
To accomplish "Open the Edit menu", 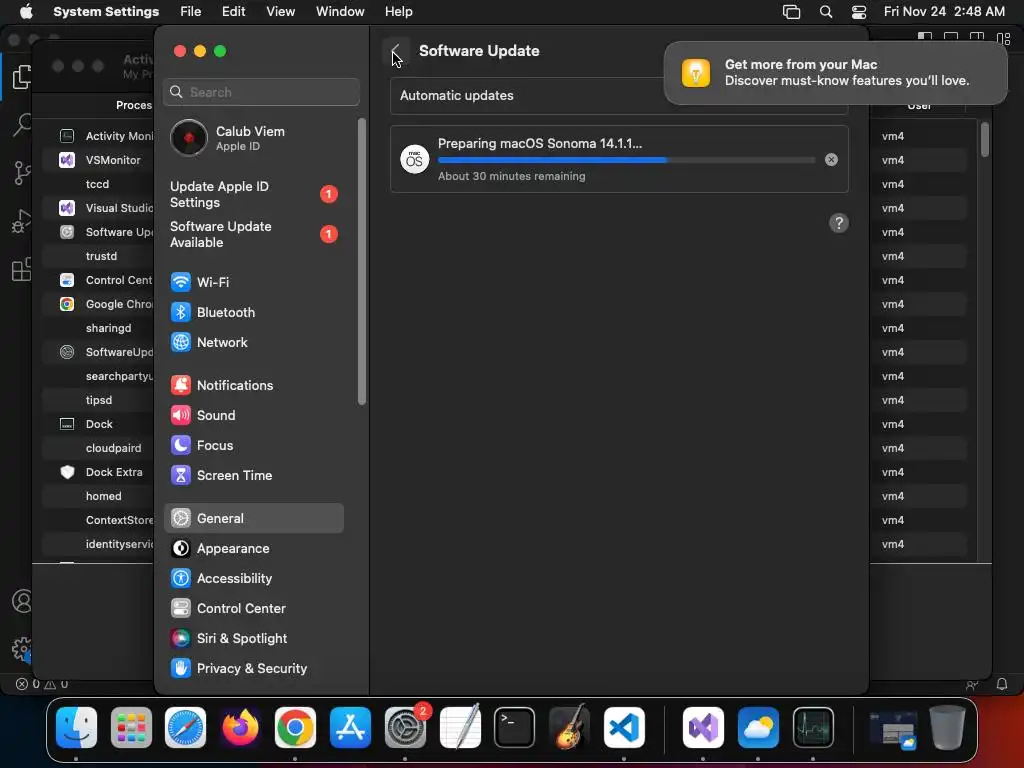I will (x=233, y=12).
